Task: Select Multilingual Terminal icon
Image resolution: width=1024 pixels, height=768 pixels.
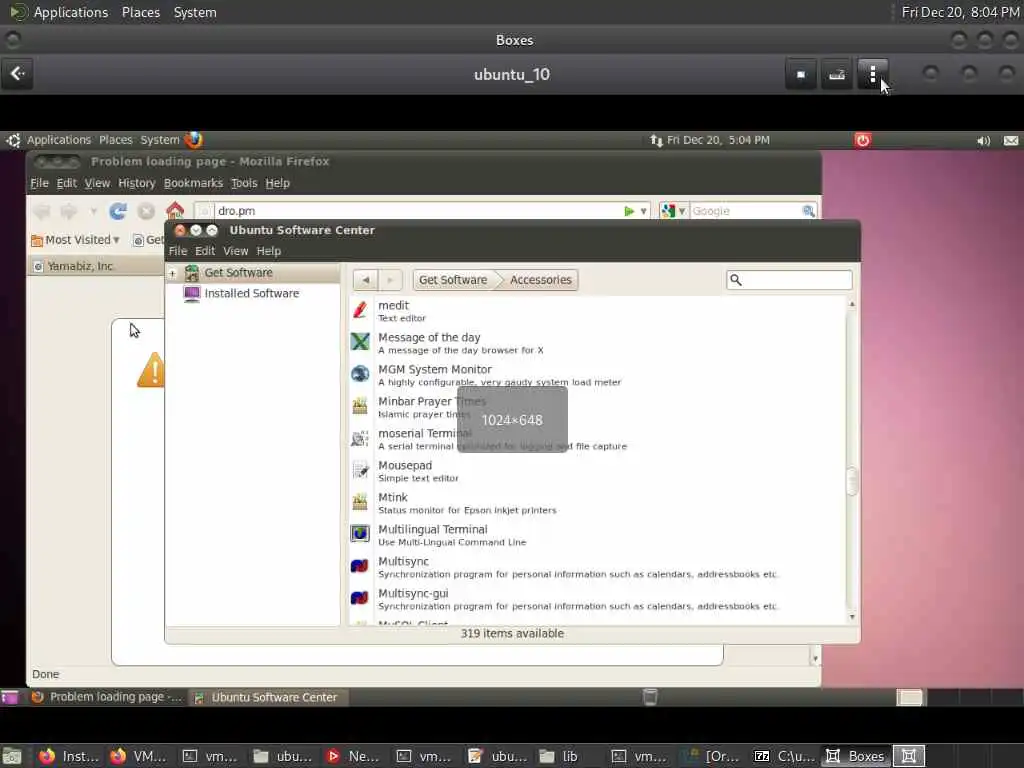Action: (360, 534)
